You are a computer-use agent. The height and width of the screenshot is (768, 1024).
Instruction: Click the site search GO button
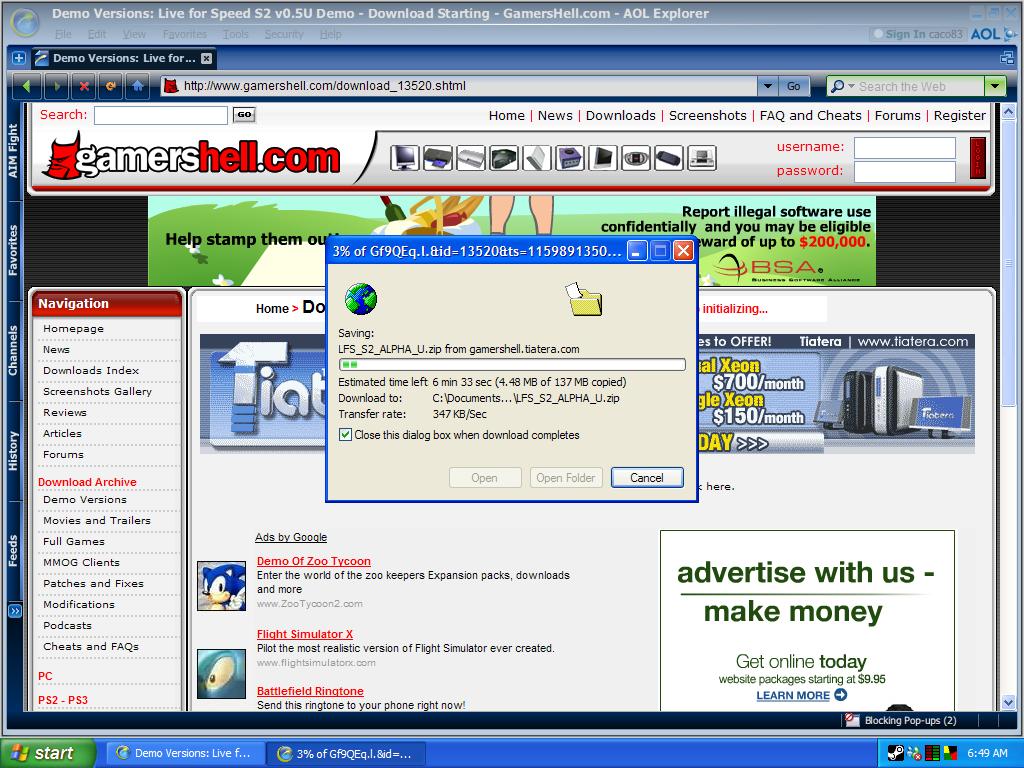(x=244, y=114)
